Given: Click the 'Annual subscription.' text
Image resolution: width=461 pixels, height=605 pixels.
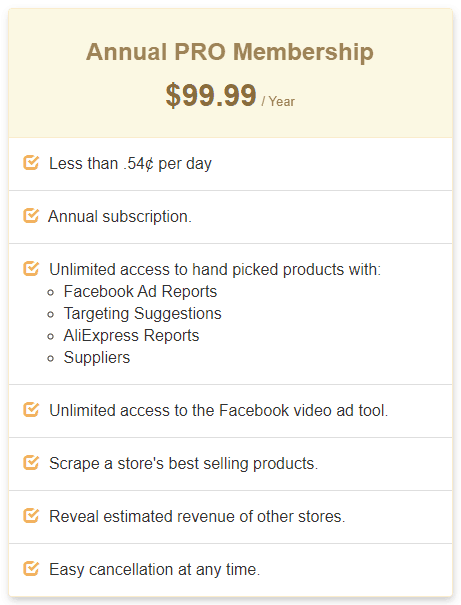Looking at the screenshot, I should [120, 216].
